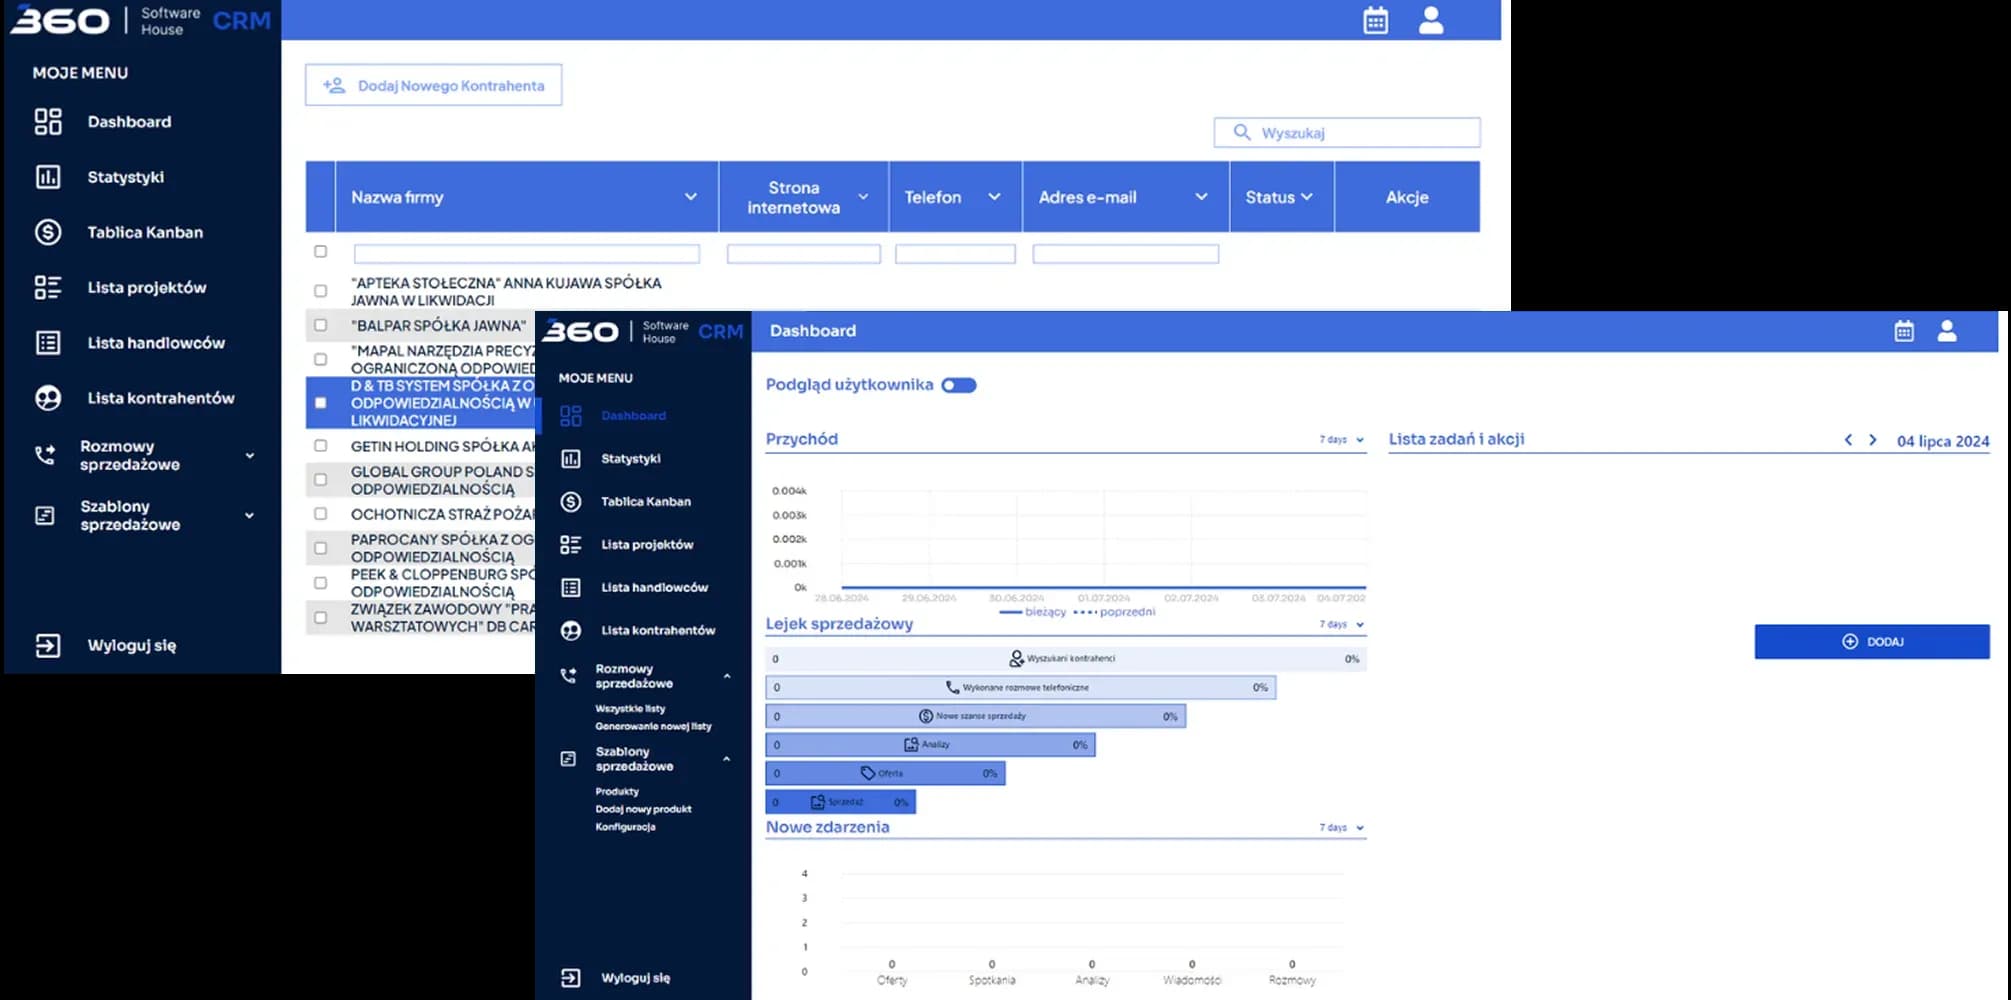Check the MAPAL NARZĘDZIA row checkbox
The height and width of the screenshot is (1000, 2011).
point(320,359)
